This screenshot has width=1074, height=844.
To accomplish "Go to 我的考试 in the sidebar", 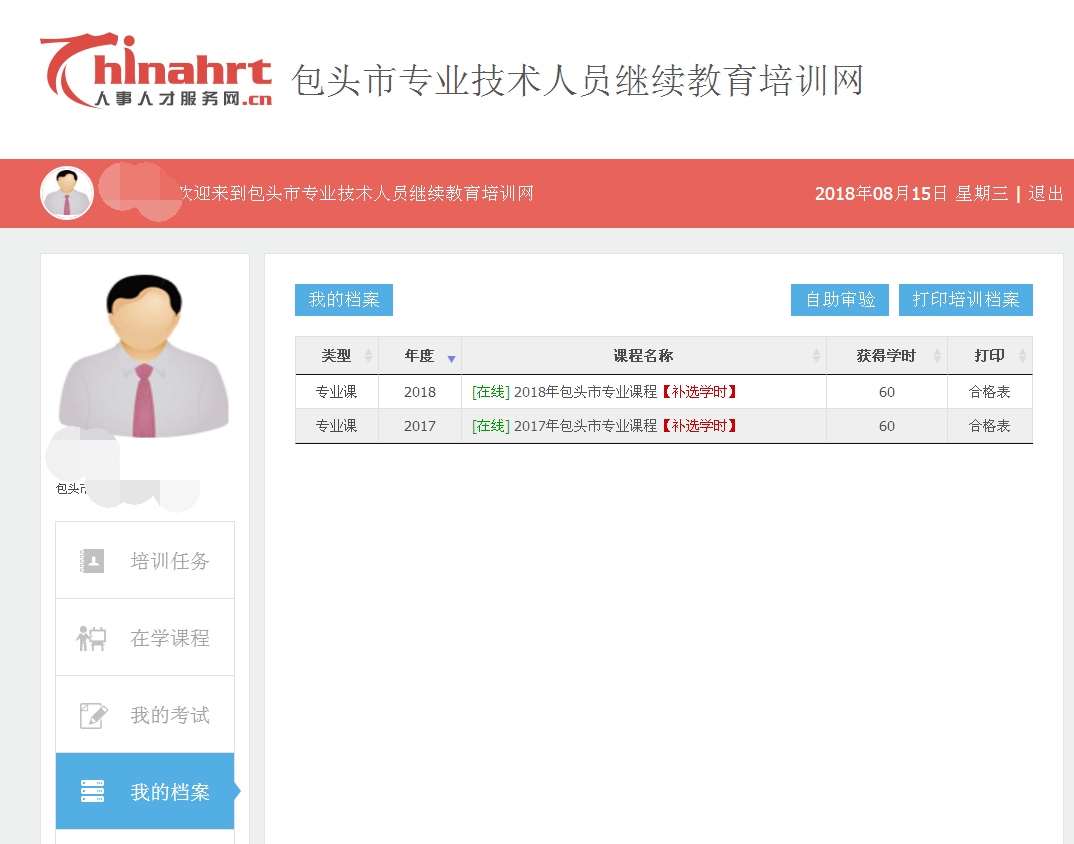I will (170, 715).
